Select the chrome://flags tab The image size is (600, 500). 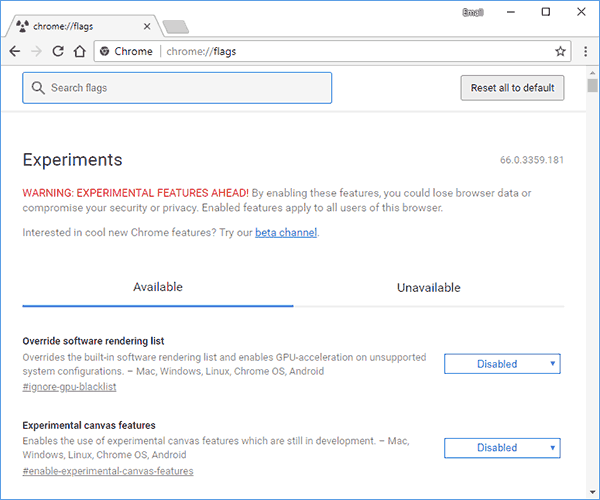pyautogui.click(x=82, y=26)
